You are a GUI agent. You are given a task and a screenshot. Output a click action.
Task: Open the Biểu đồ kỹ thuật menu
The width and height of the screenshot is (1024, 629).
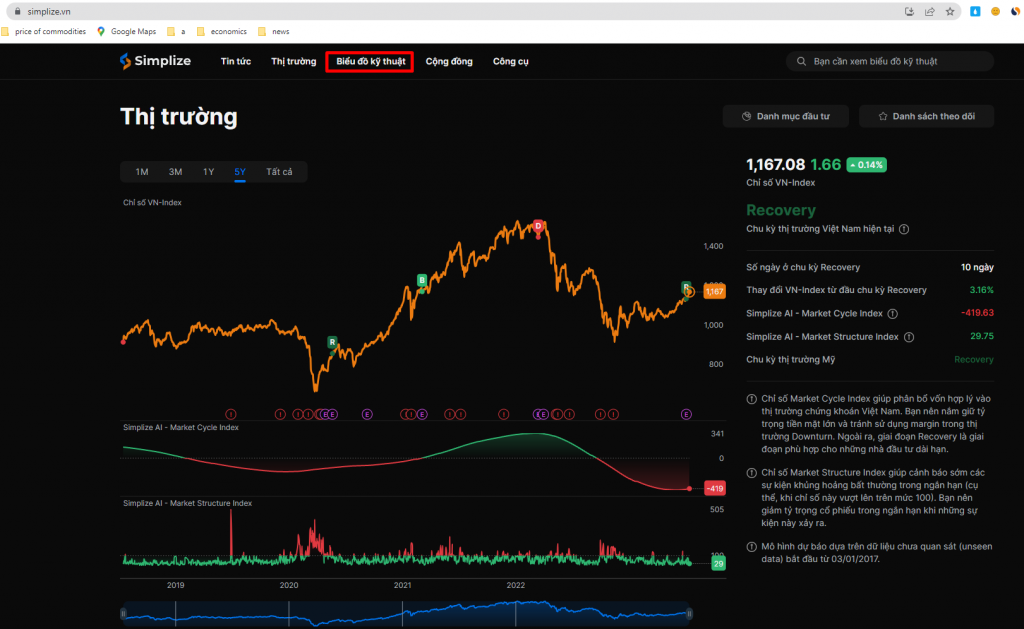click(x=370, y=61)
